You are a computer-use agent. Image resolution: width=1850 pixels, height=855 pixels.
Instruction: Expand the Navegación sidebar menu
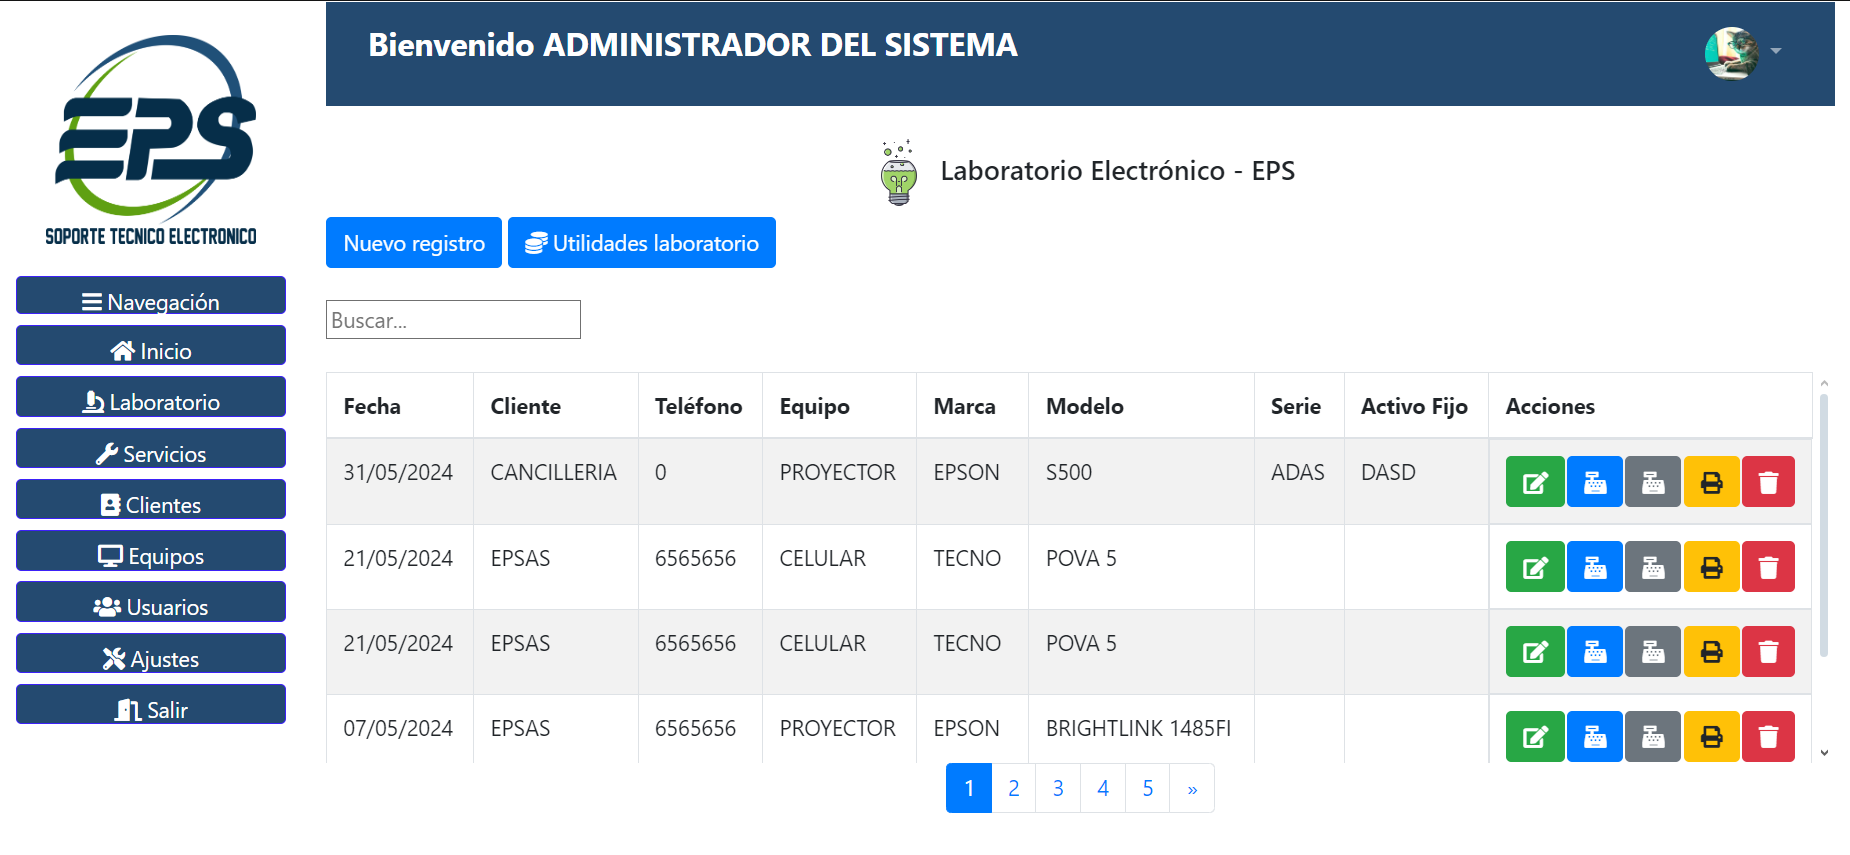151,300
